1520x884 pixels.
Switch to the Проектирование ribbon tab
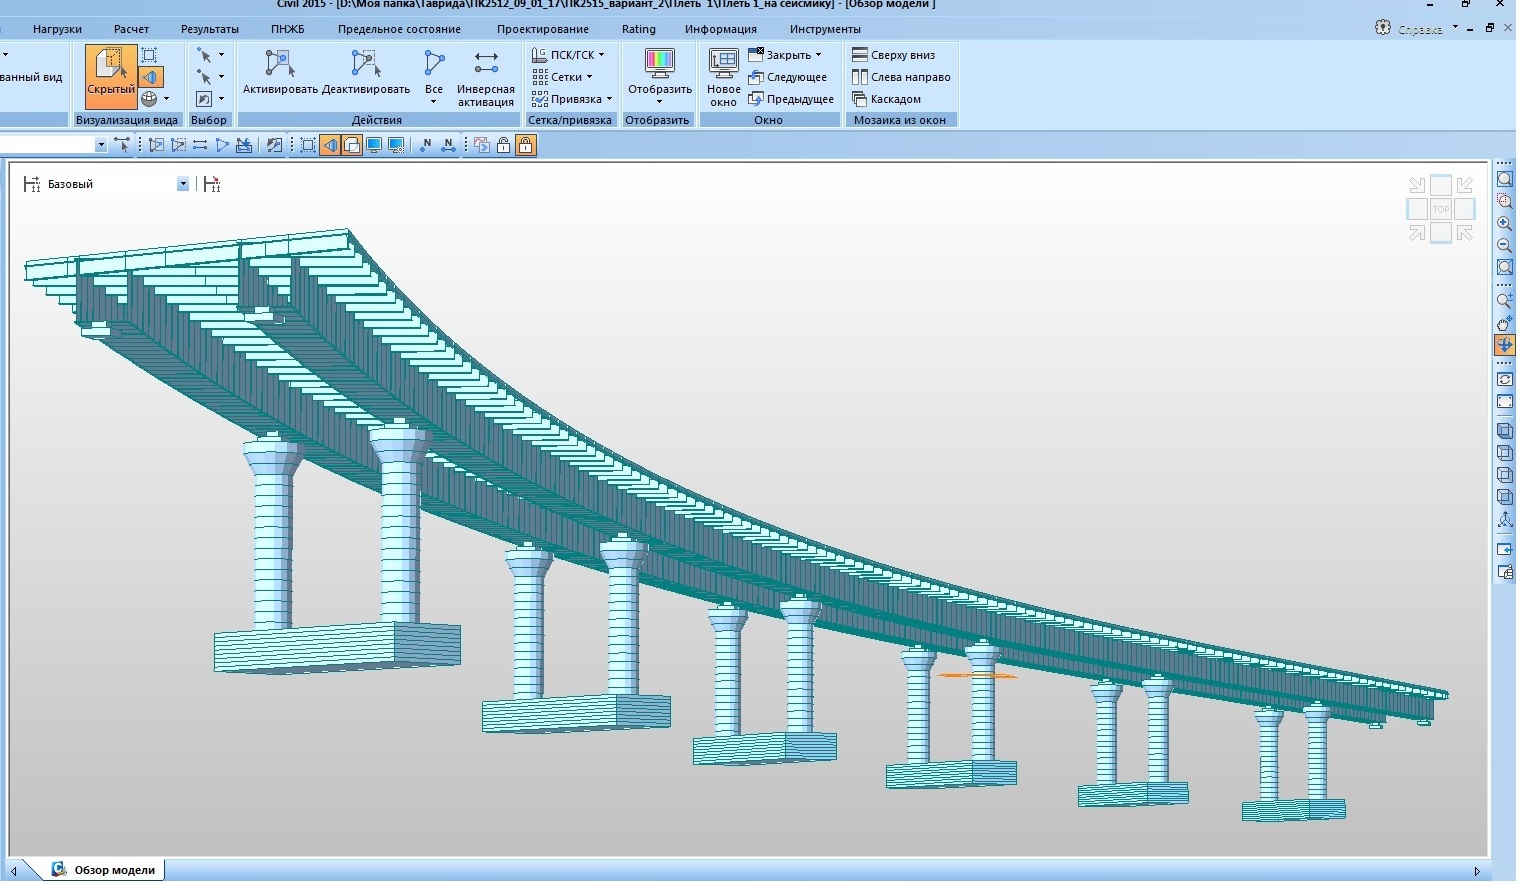(x=542, y=29)
